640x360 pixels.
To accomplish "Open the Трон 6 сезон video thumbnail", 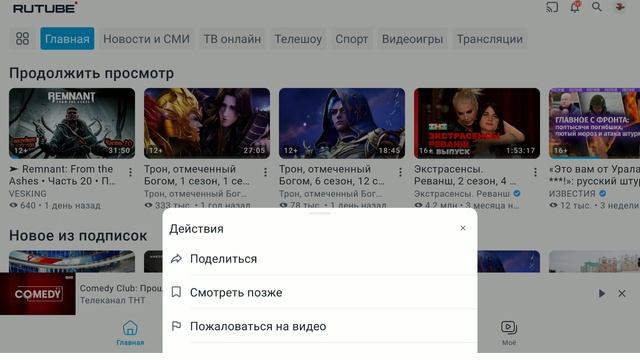I will [x=342, y=123].
